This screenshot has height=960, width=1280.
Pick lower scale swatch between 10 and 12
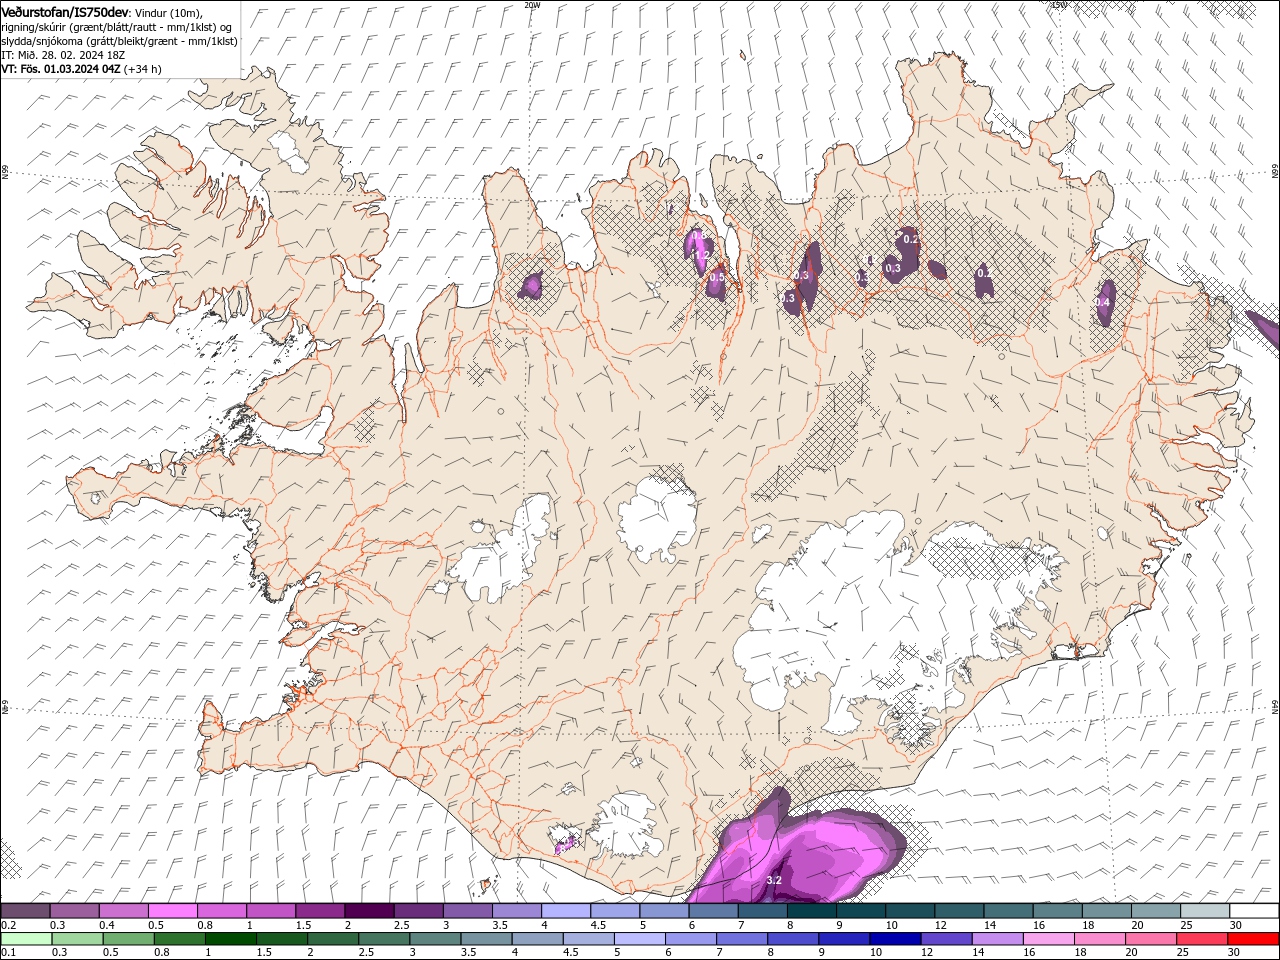point(896,939)
